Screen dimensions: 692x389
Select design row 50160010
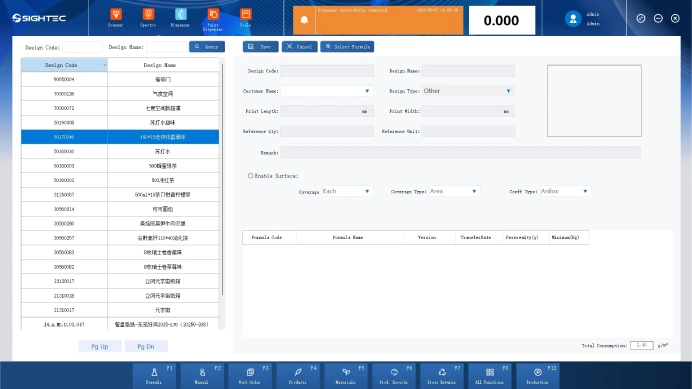120,151
